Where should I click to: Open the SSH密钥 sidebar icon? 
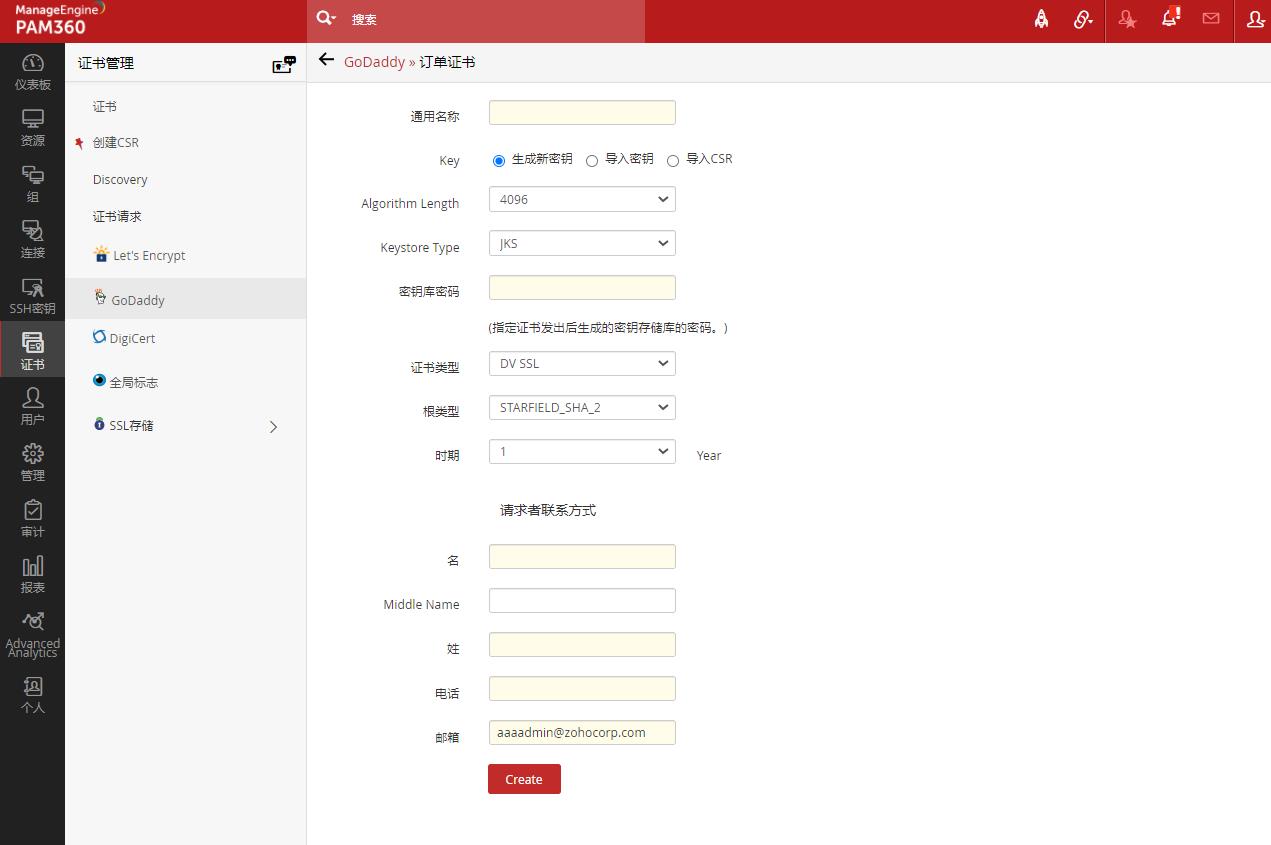point(32,296)
